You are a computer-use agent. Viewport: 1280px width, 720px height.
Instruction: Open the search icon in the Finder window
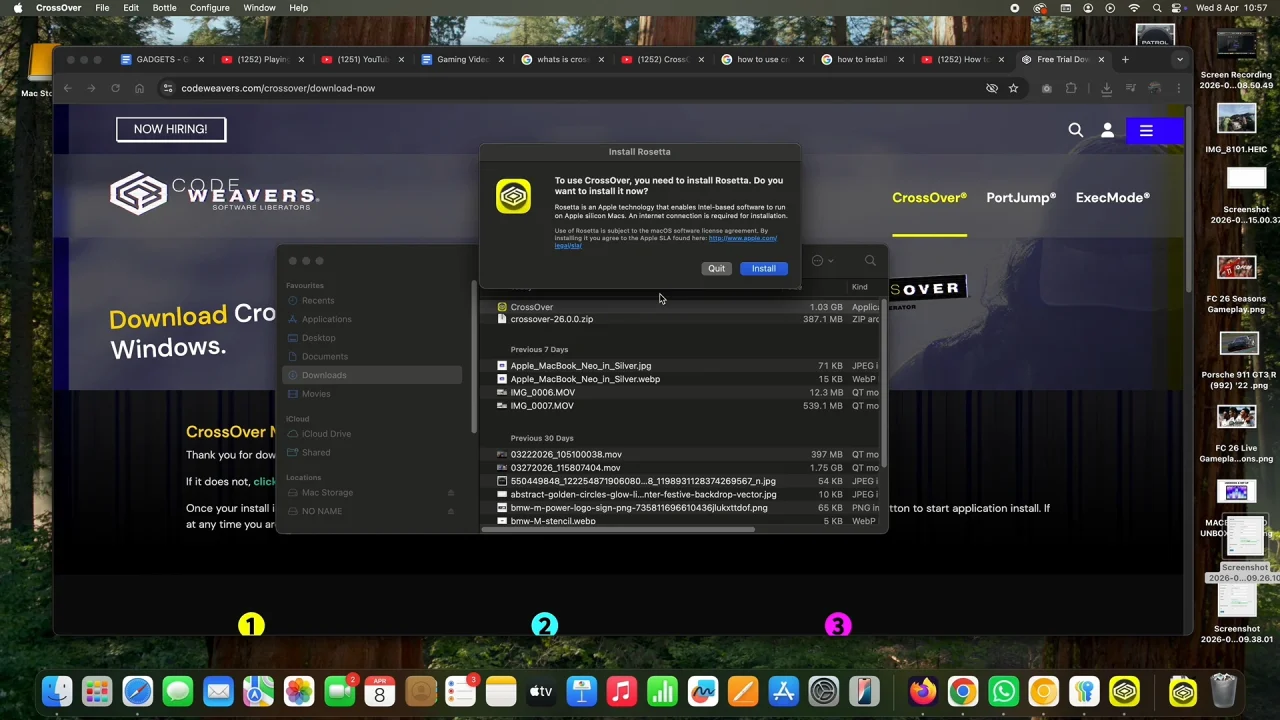pos(869,260)
